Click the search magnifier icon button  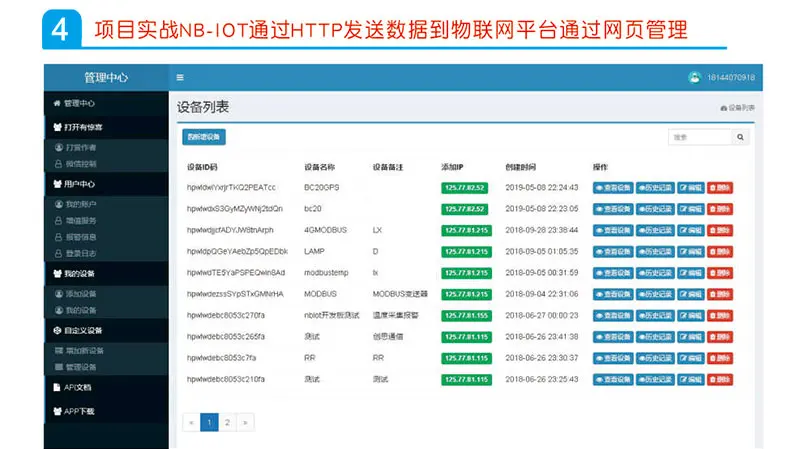(740, 137)
